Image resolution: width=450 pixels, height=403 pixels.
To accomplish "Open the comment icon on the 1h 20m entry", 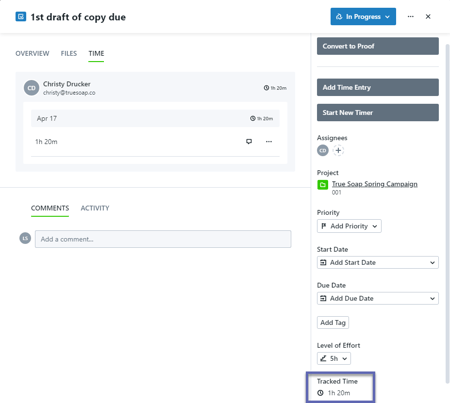I will pyautogui.click(x=249, y=141).
